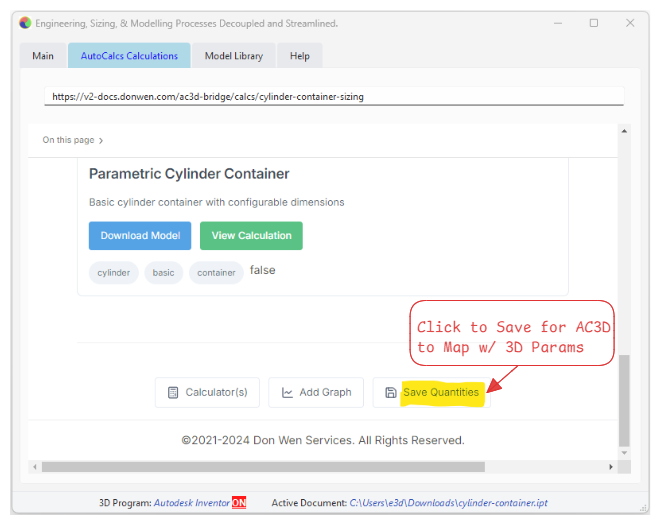Click the Calculator(s) label

[x=216, y=392]
